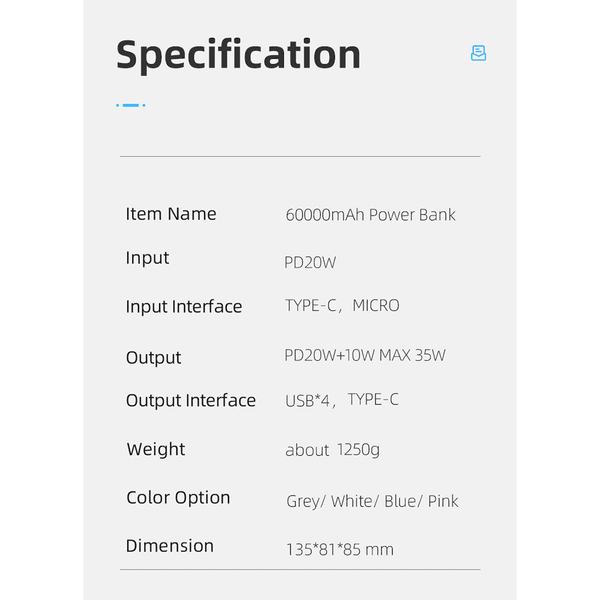Click the 60000mAh Power Bank value
600x600 pixels.
370,215
